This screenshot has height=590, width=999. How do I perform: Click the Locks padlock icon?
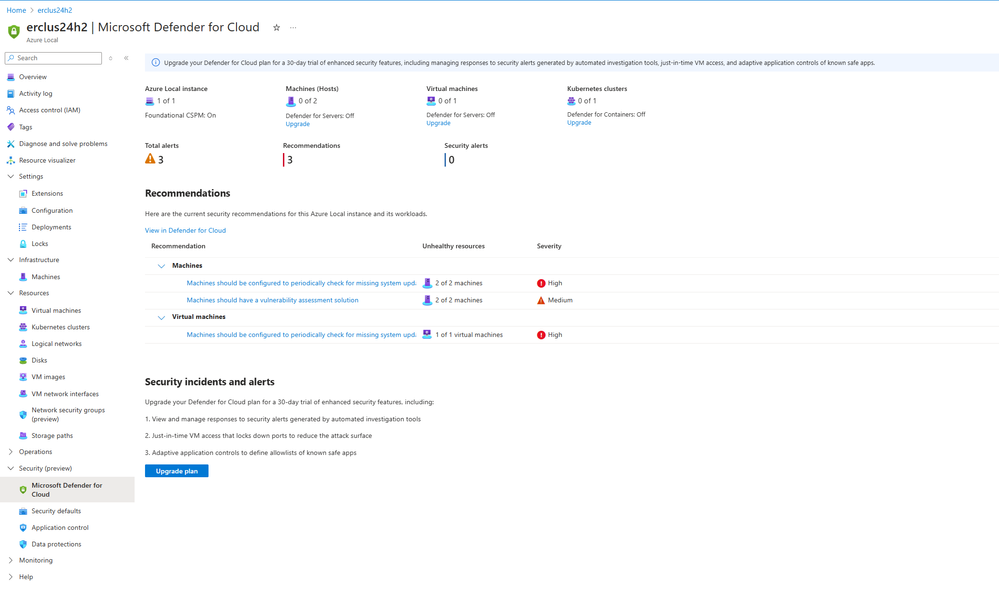point(23,244)
